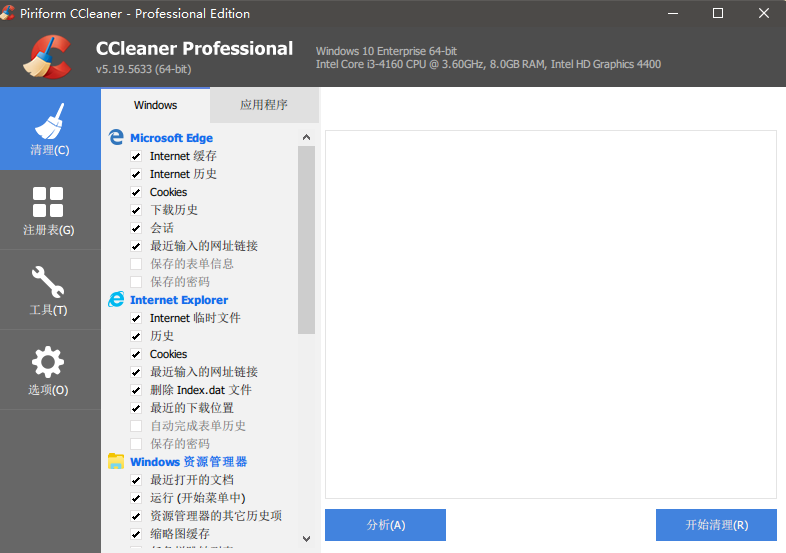Maximize the CCleaner window
Viewport: 786px width, 553px height.
point(718,13)
